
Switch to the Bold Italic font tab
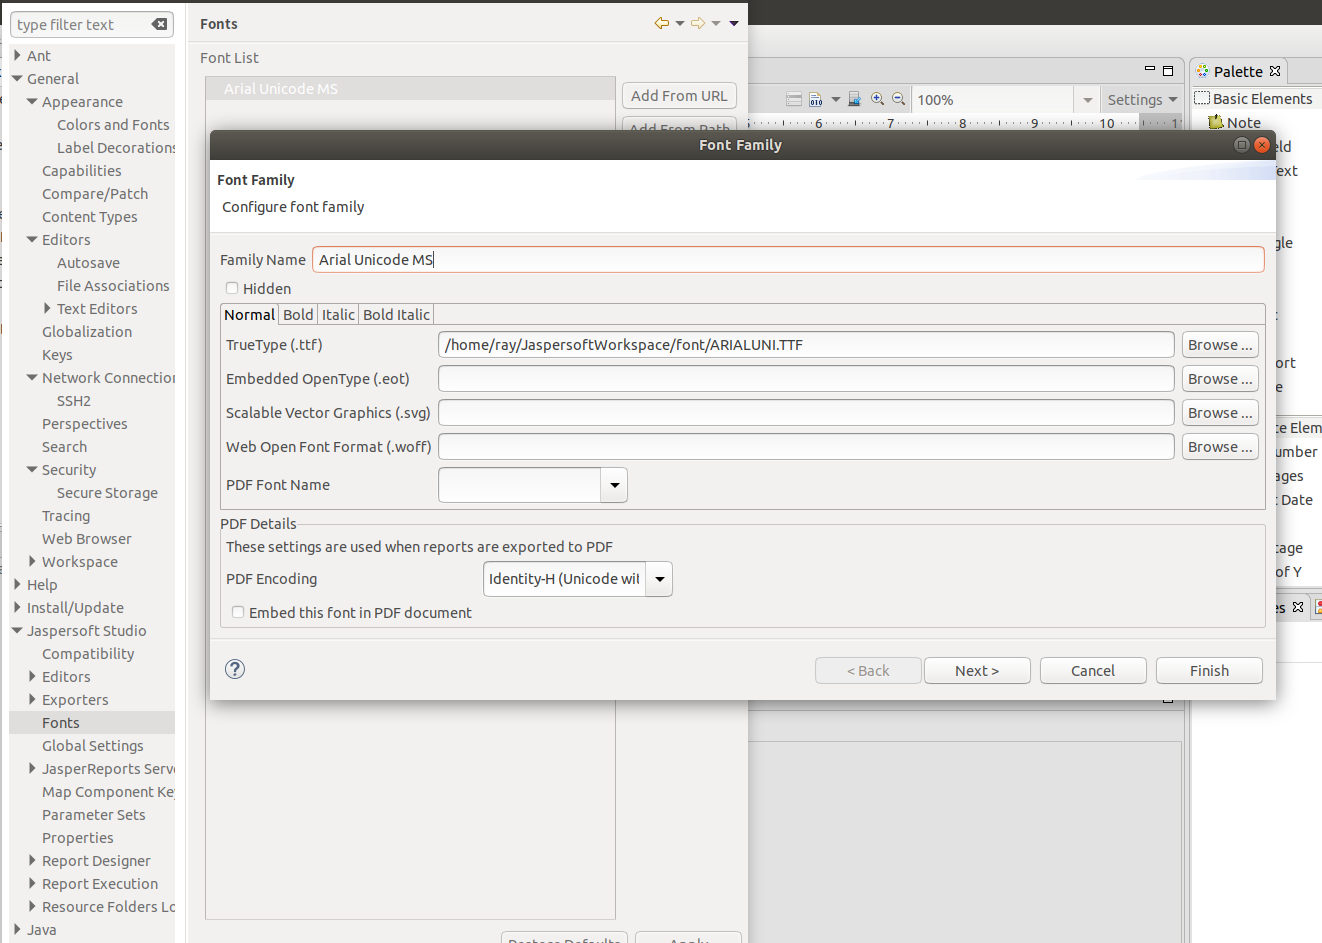pyautogui.click(x=396, y=314)
